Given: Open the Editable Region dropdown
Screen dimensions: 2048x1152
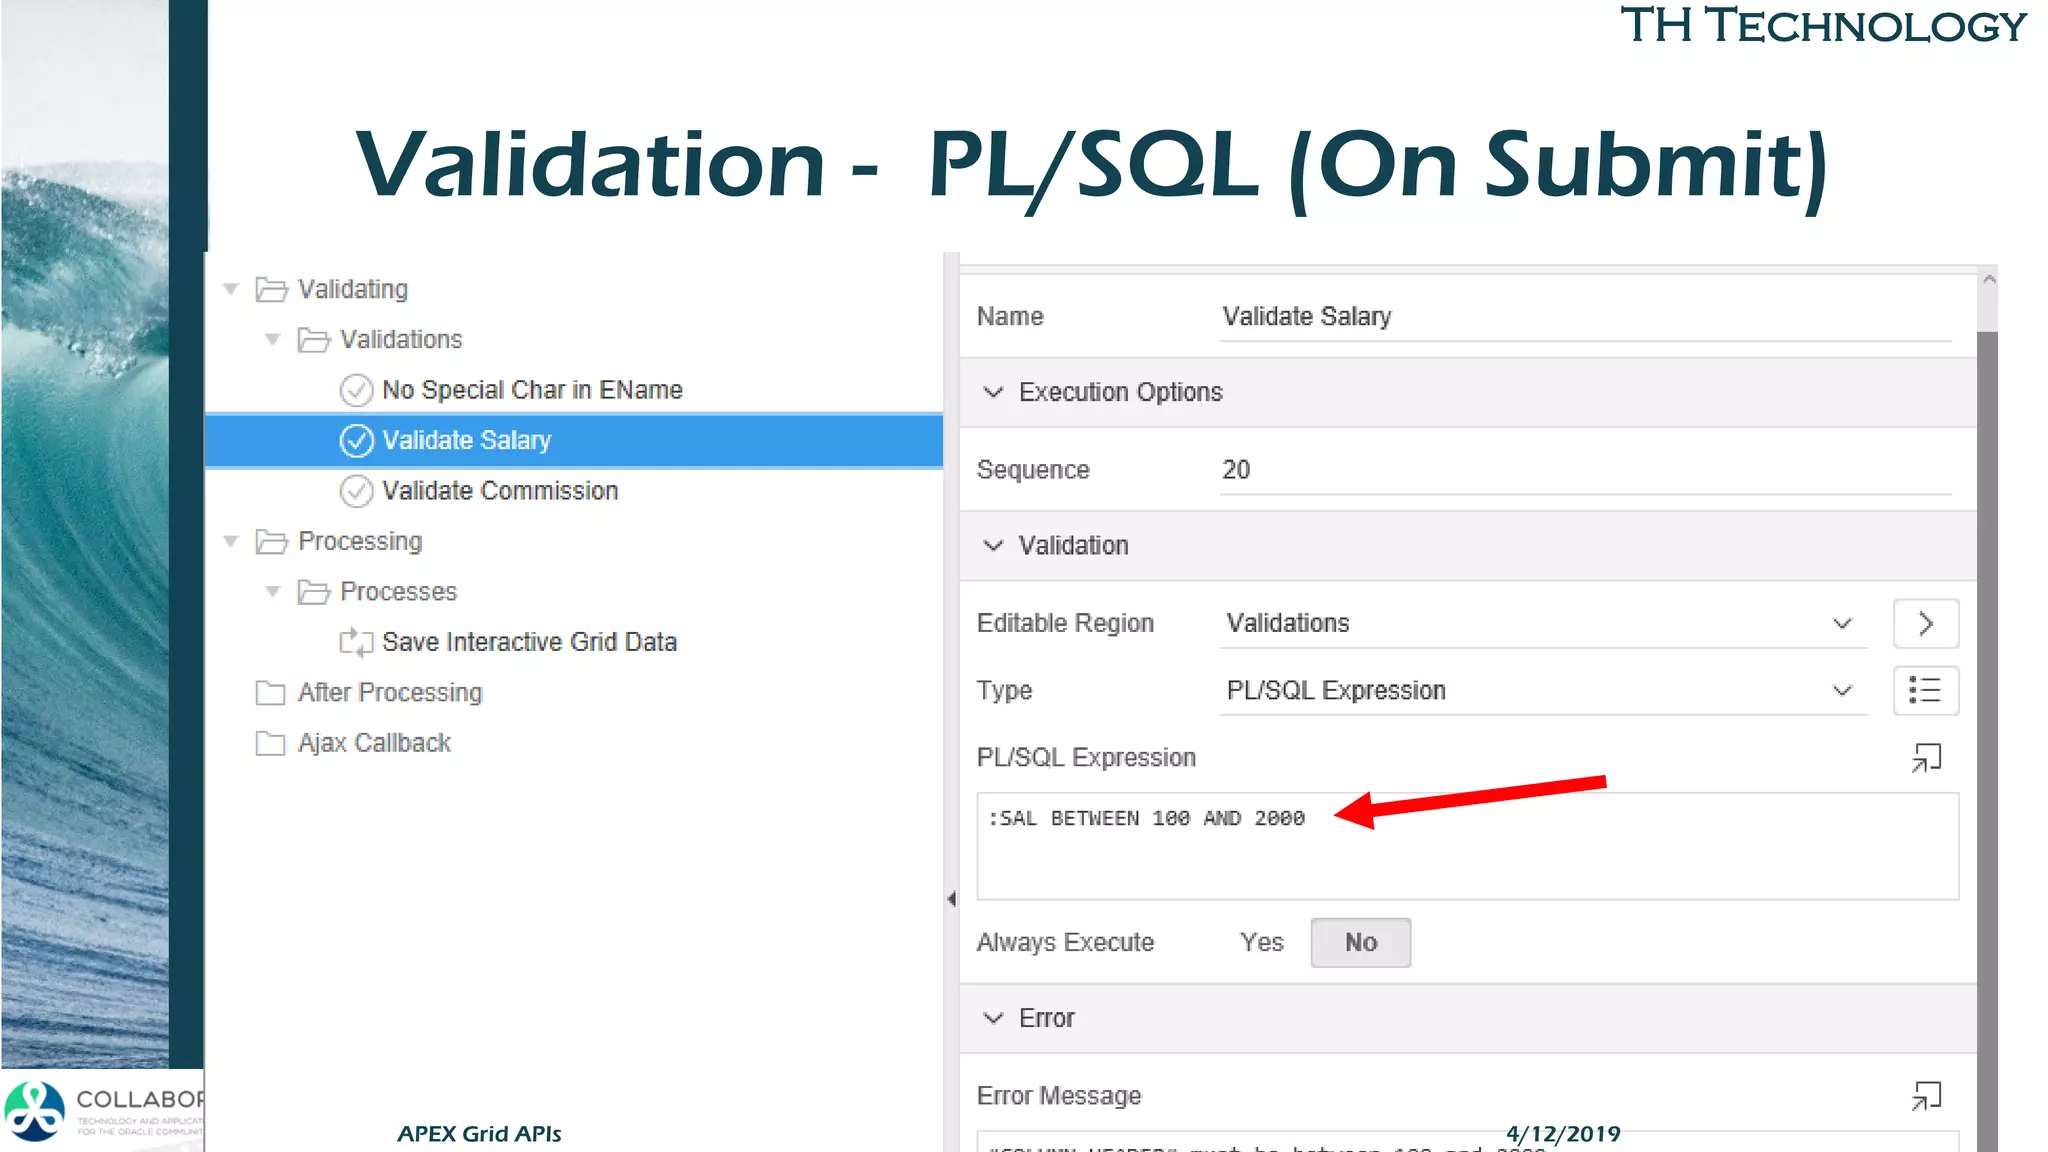Looking at the screenshot, I should 1543,623.
